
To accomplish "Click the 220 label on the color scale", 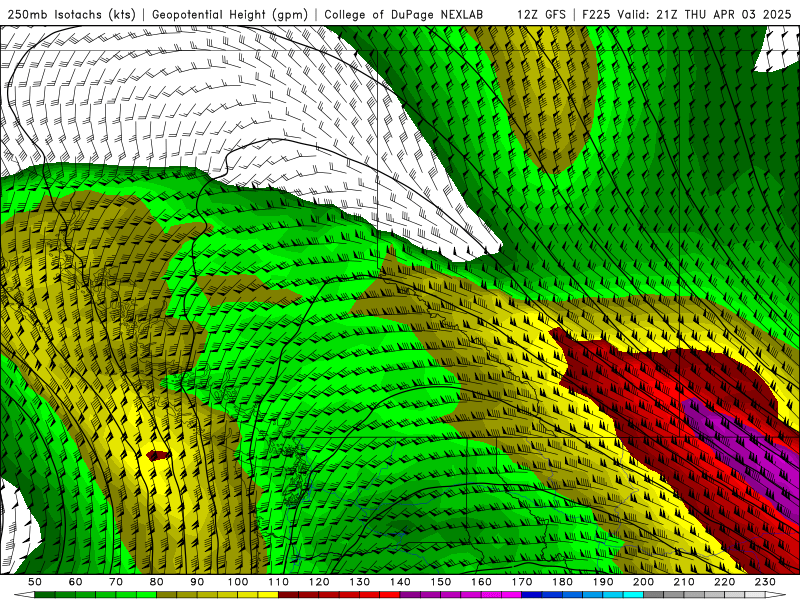I will [x=725, y=582].
